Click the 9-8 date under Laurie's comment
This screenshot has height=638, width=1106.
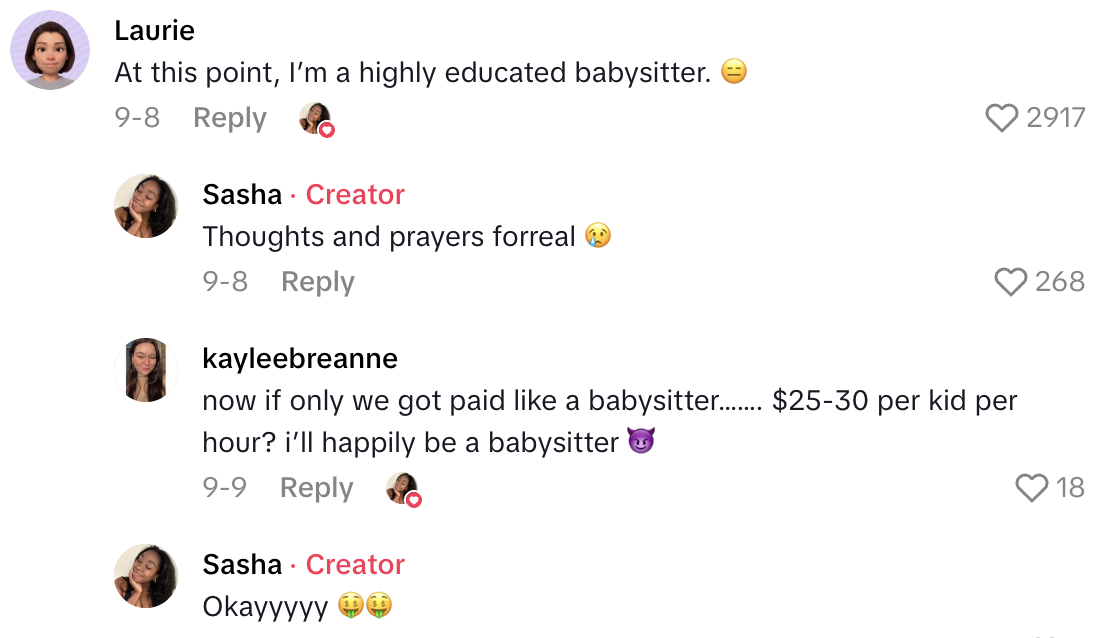click(137, 118)
